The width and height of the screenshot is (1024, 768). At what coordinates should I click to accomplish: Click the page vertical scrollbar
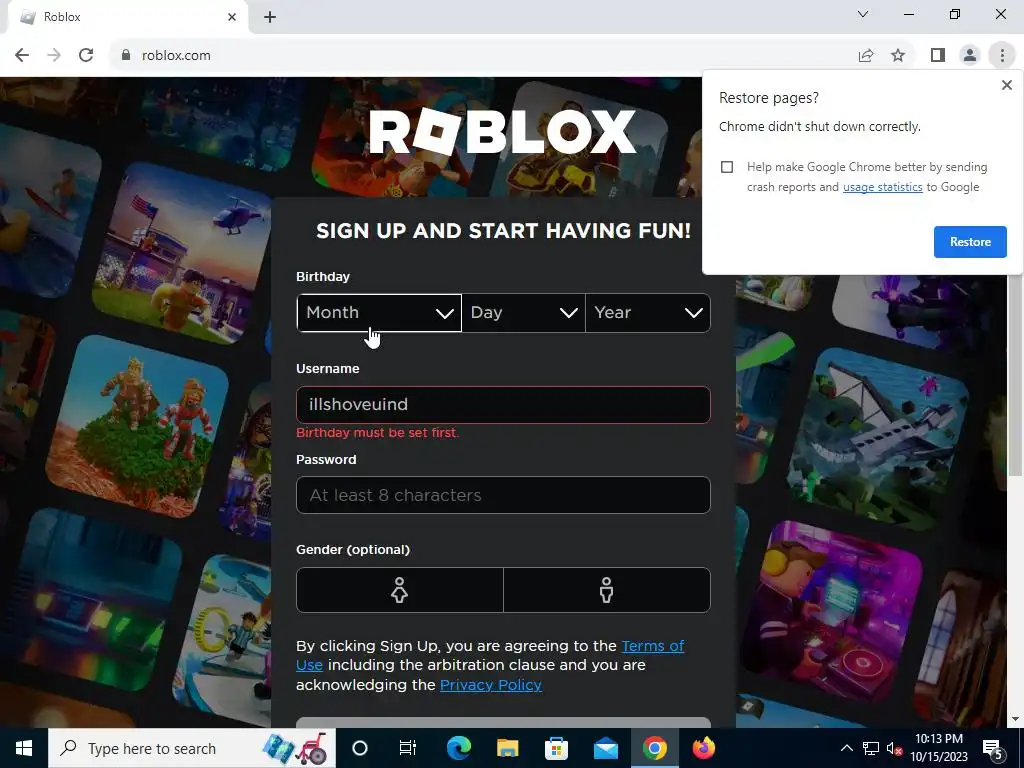[x=1015, y=376]
